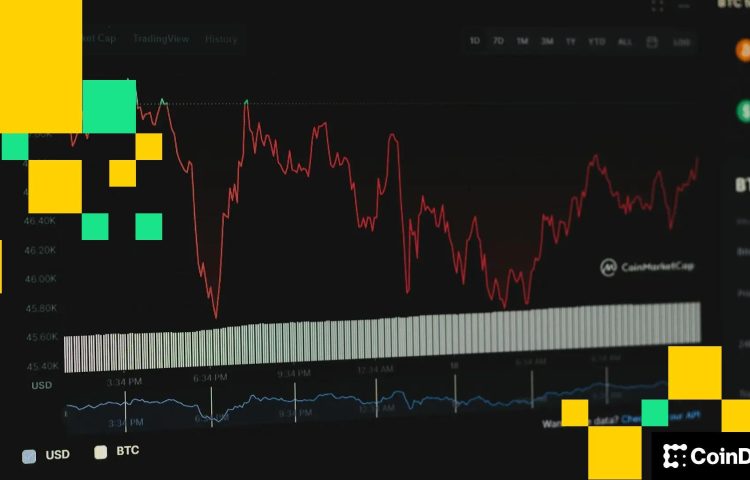Choose the 1M time range
This screenshot has height=480, width=750.
click(x=522, y=42)
